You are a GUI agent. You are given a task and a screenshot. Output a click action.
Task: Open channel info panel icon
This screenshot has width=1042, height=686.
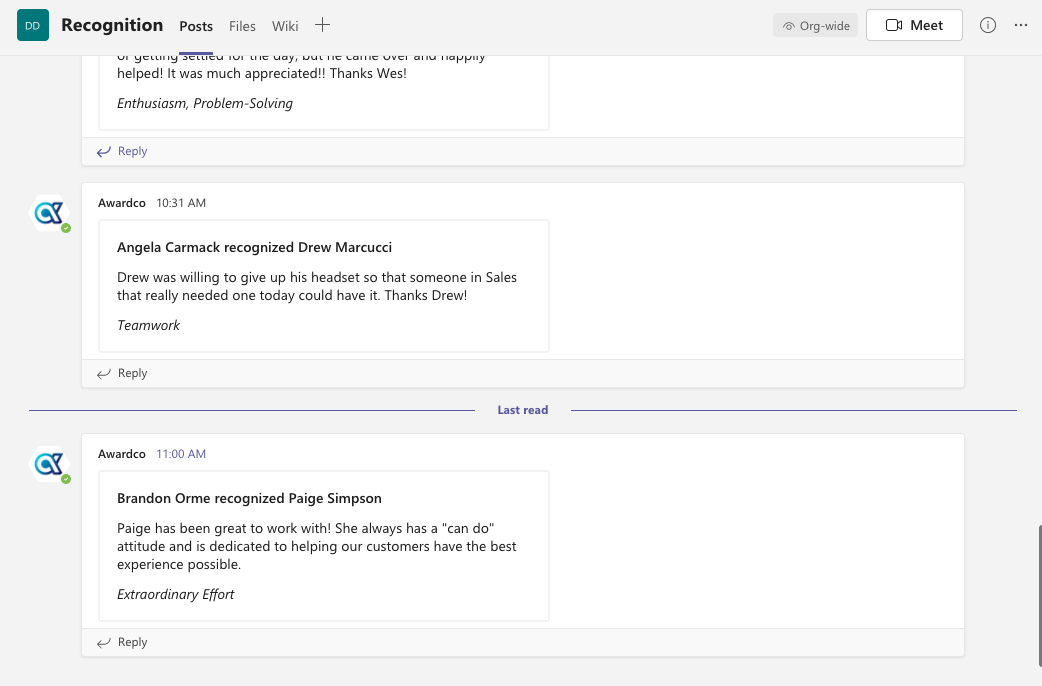tap(988, 26)
